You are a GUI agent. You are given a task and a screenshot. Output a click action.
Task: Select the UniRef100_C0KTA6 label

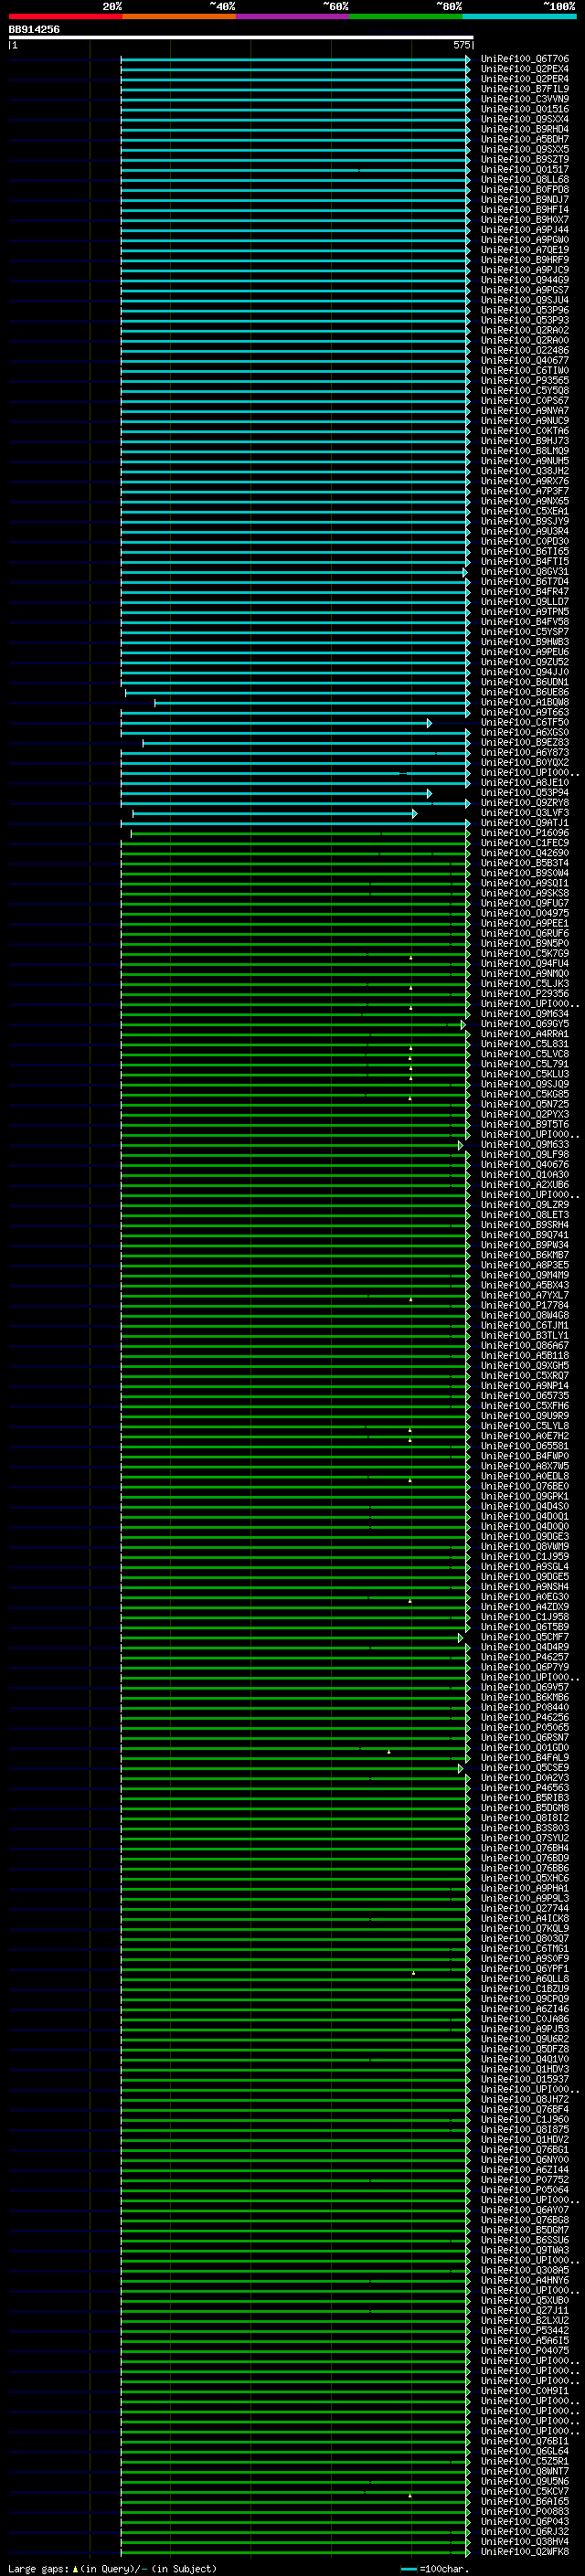point(525,431)
